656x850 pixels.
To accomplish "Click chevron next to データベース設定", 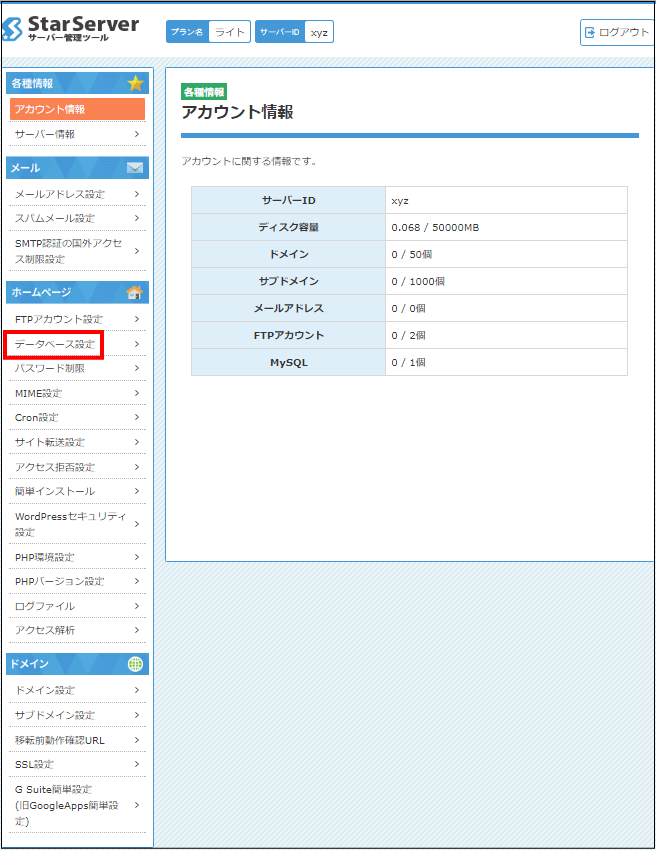I will coord(137,344).
